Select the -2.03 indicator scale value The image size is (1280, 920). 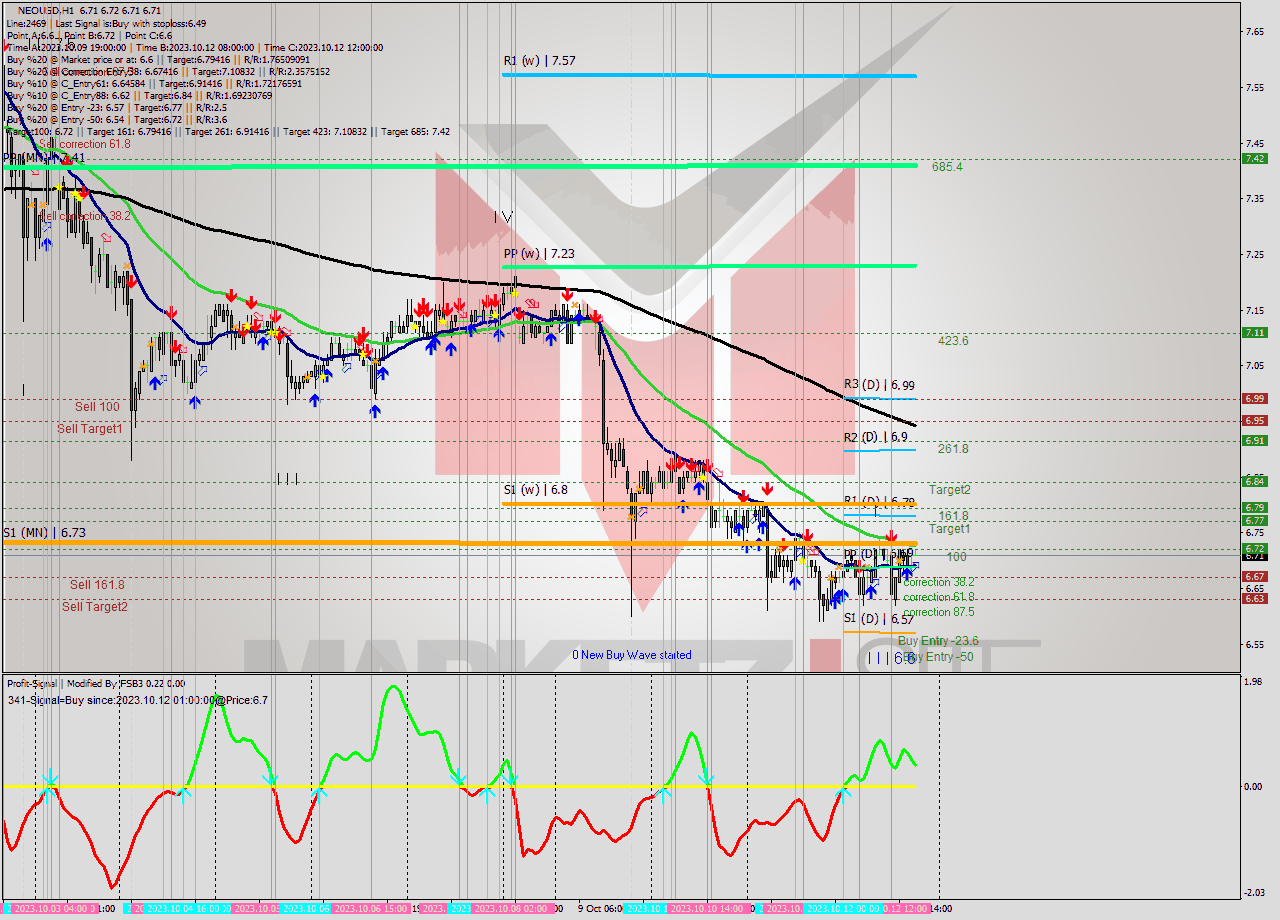point(1253,893)
